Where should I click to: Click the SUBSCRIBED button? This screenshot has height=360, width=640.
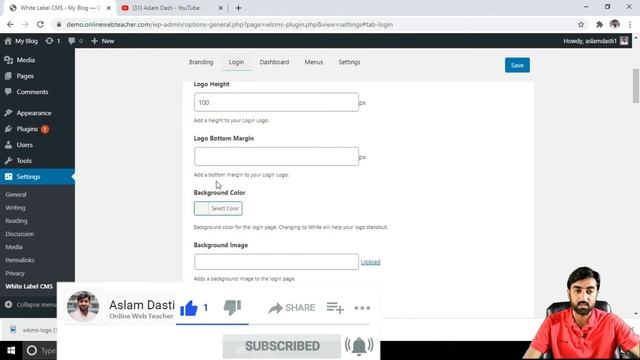[x=282, y=346]
